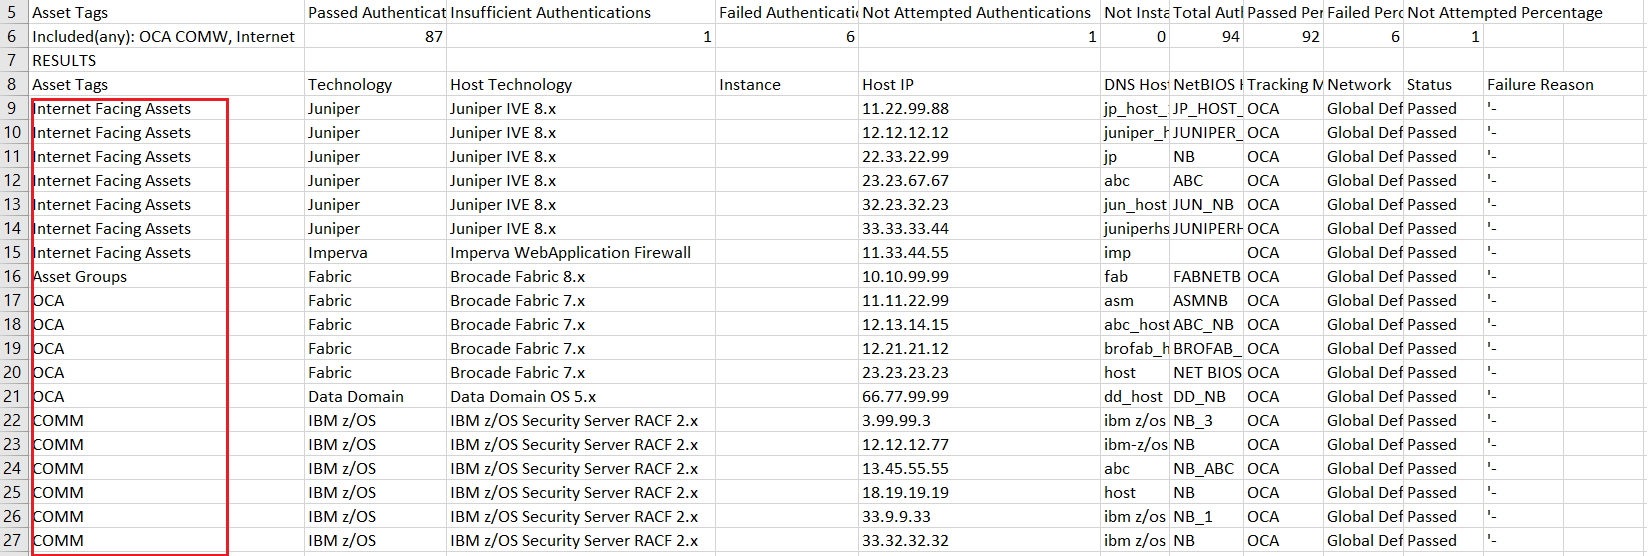Click the Asset Groups cell
This screenshot has height=556, width=1648.
coord(166,276)
